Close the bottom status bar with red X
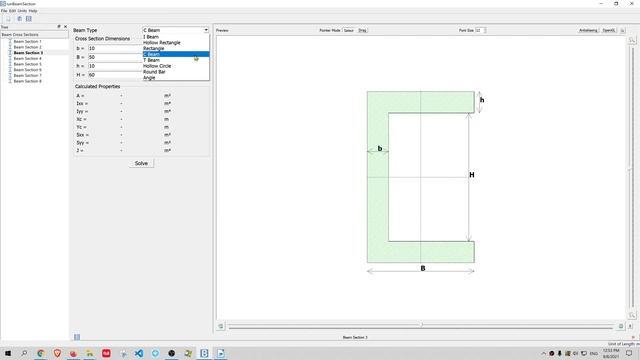The image size is (640, 360). (x=633, y=338)
